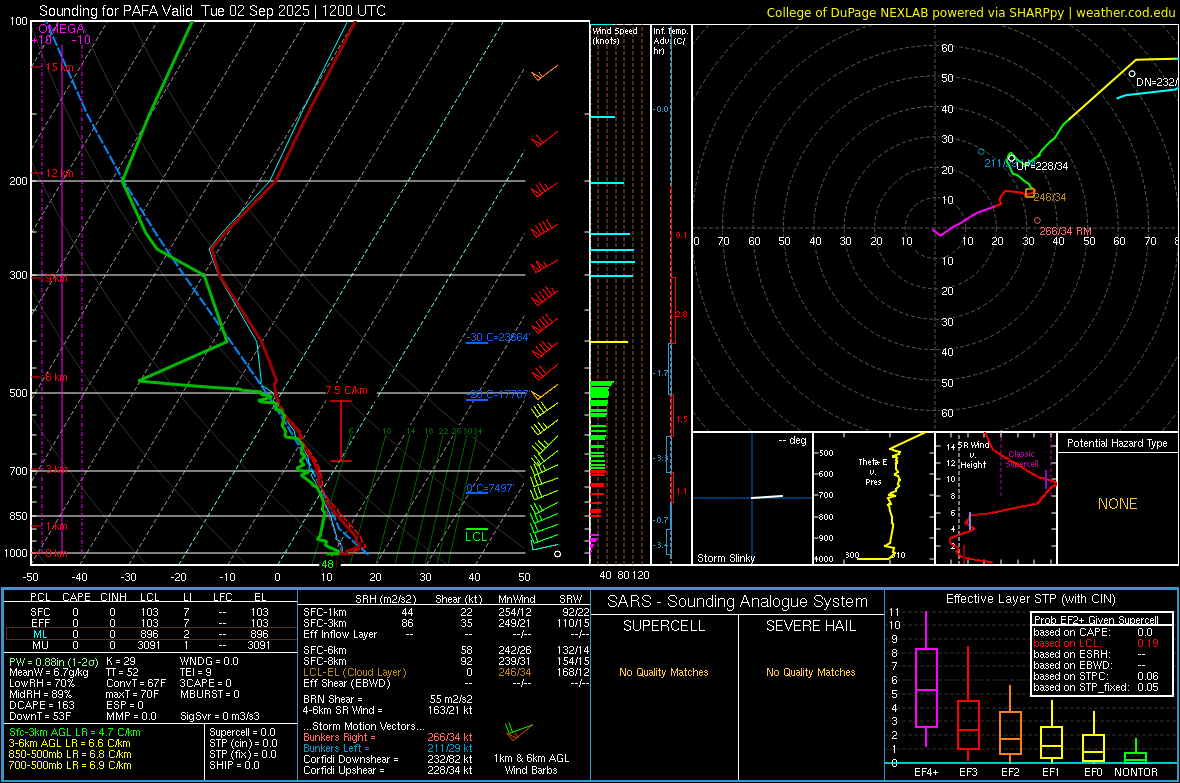1180x783 pixels.
Task: Click the 'SHIP = 0.0' value
Action: pyautogui.click(x=234, y=765)
